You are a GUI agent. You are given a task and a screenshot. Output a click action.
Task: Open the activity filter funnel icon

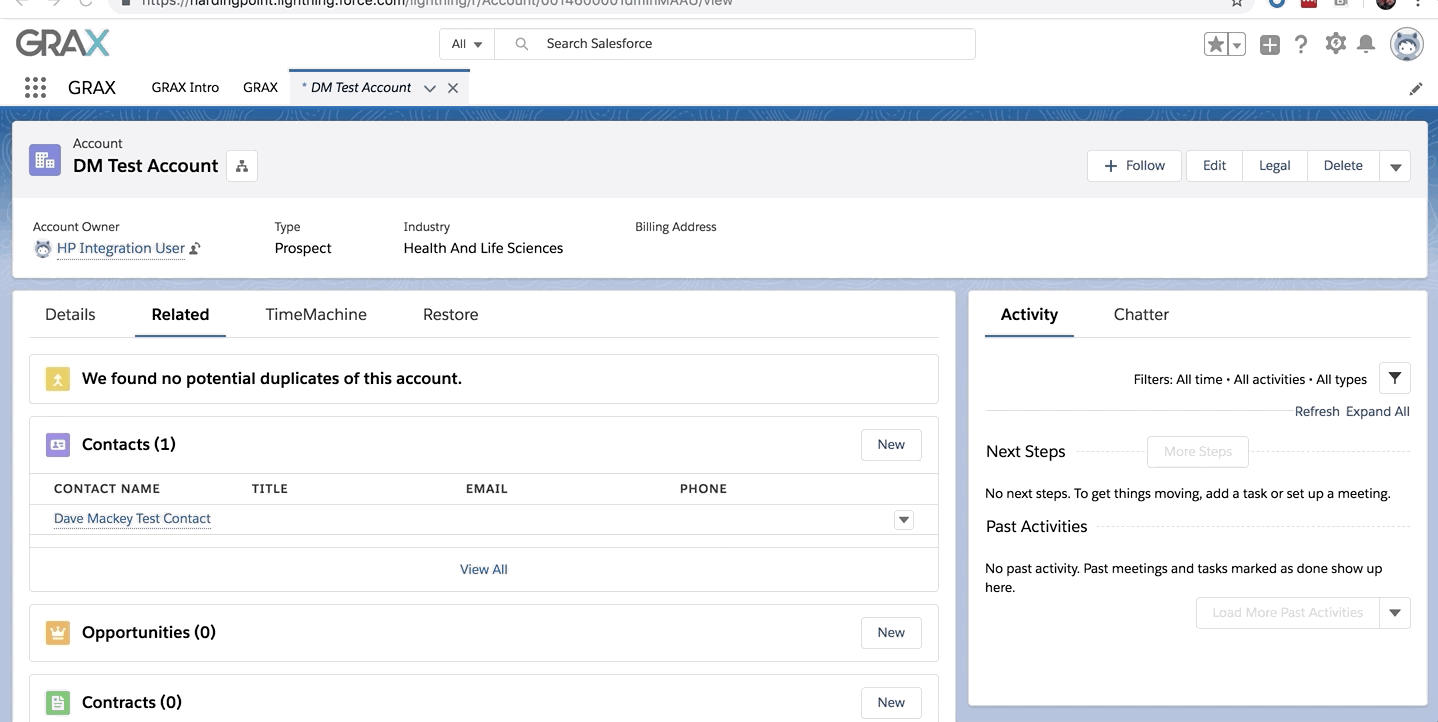click(1395, 378)
